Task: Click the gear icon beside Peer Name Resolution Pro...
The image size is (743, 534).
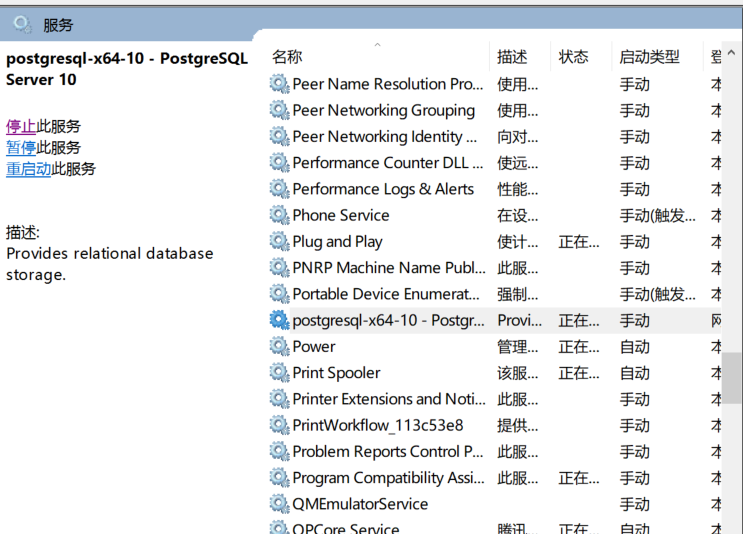Action: click(x=280, y=84)
